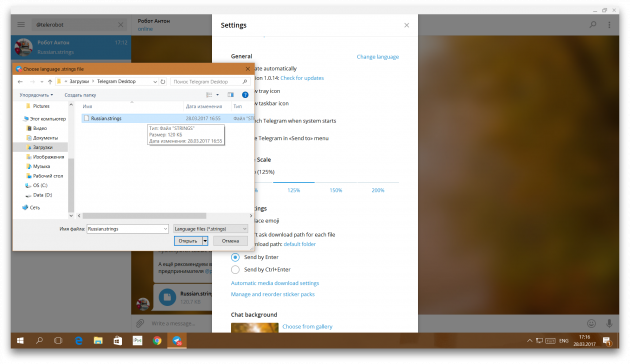Click the microphone voice message icon
This screenshot has width=630, height=364.
609,323
